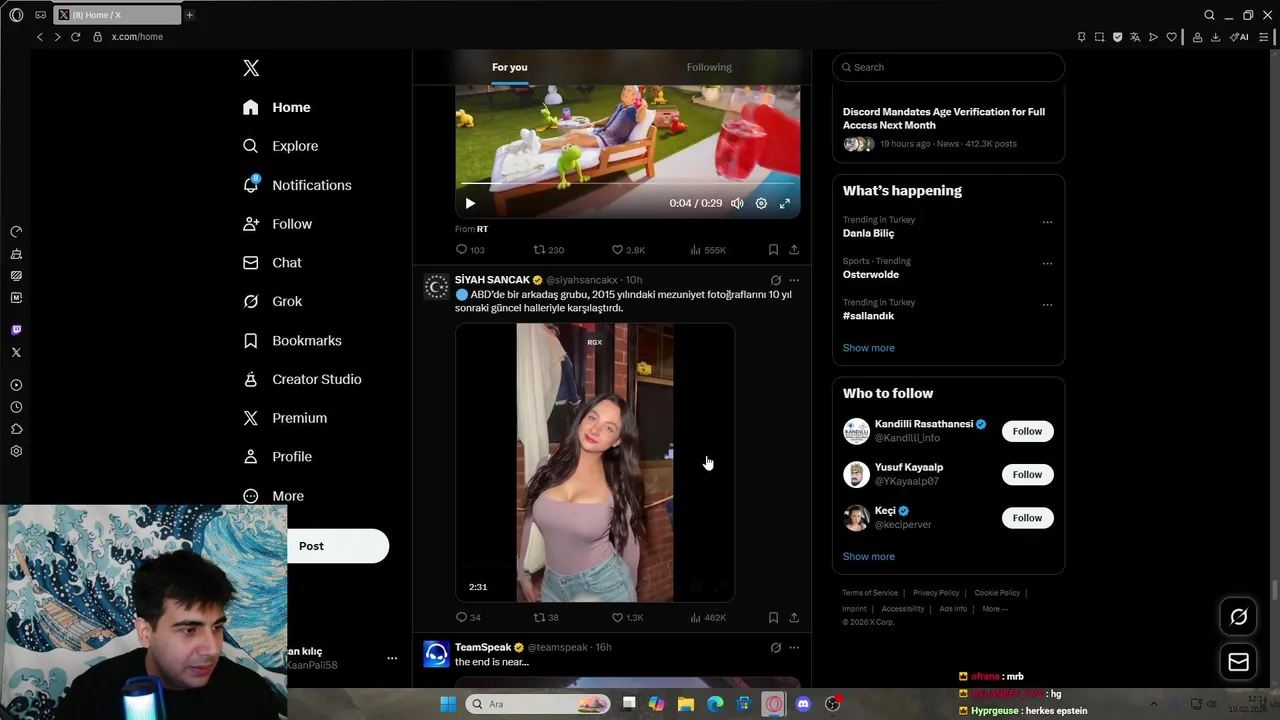The width and height of the screenshot is (1280, 720).
Task: Expand the More menu
Action: coord(273,496)
